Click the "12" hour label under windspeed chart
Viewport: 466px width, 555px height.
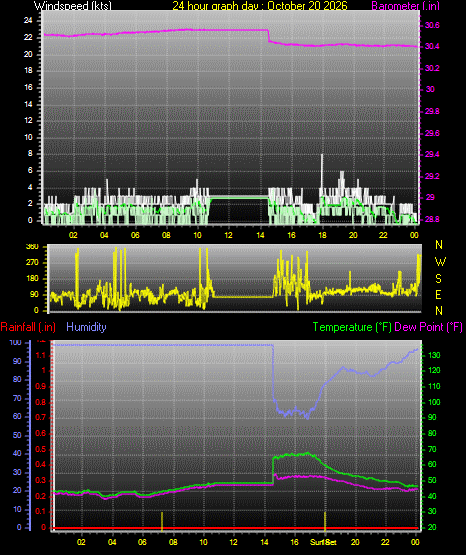pos(228,235)
